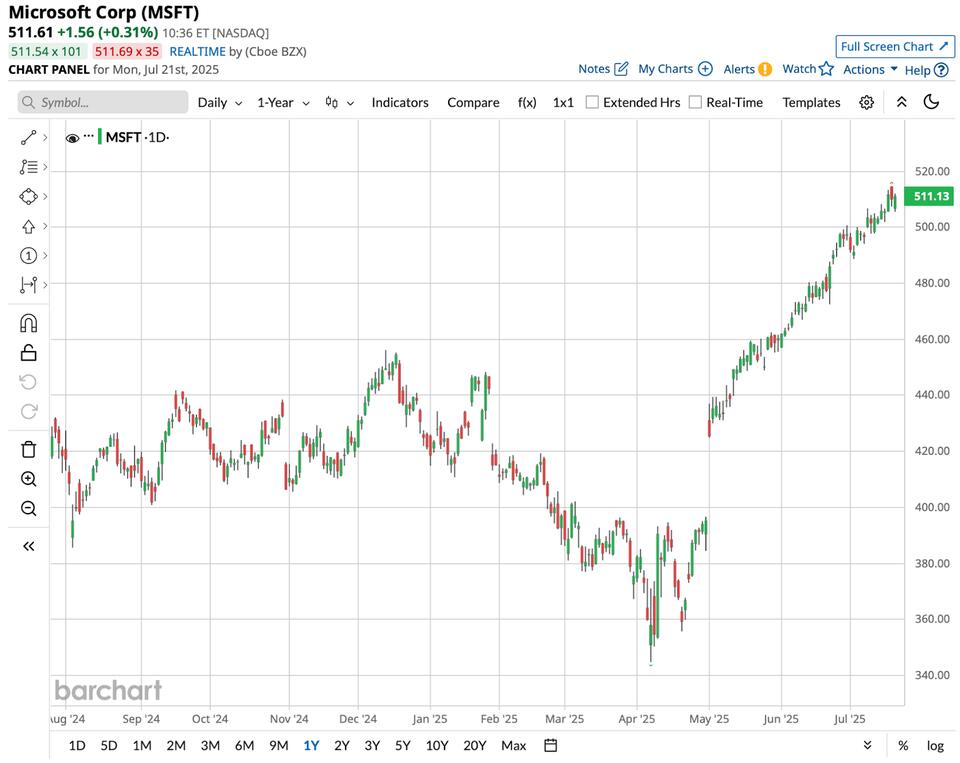Image resolution: width=960 pixels, height=763 pixels.
Task: Open the Daily interval dropdown
Action: [220, 102]
